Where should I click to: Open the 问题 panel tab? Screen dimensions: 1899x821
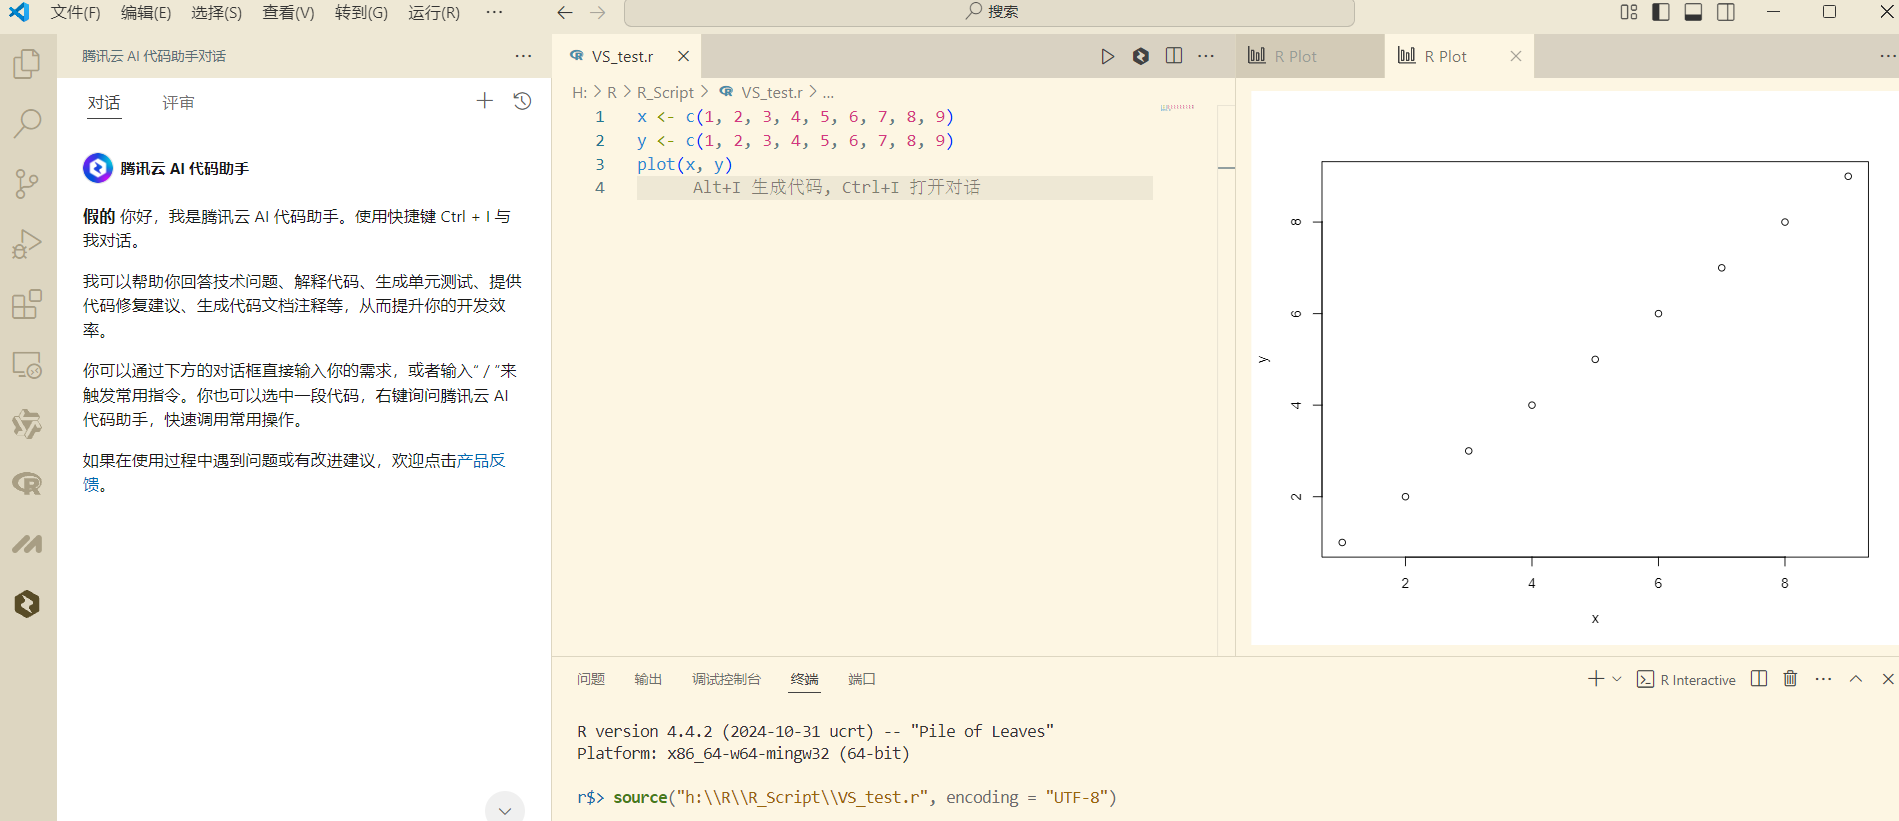click(591, 679)
